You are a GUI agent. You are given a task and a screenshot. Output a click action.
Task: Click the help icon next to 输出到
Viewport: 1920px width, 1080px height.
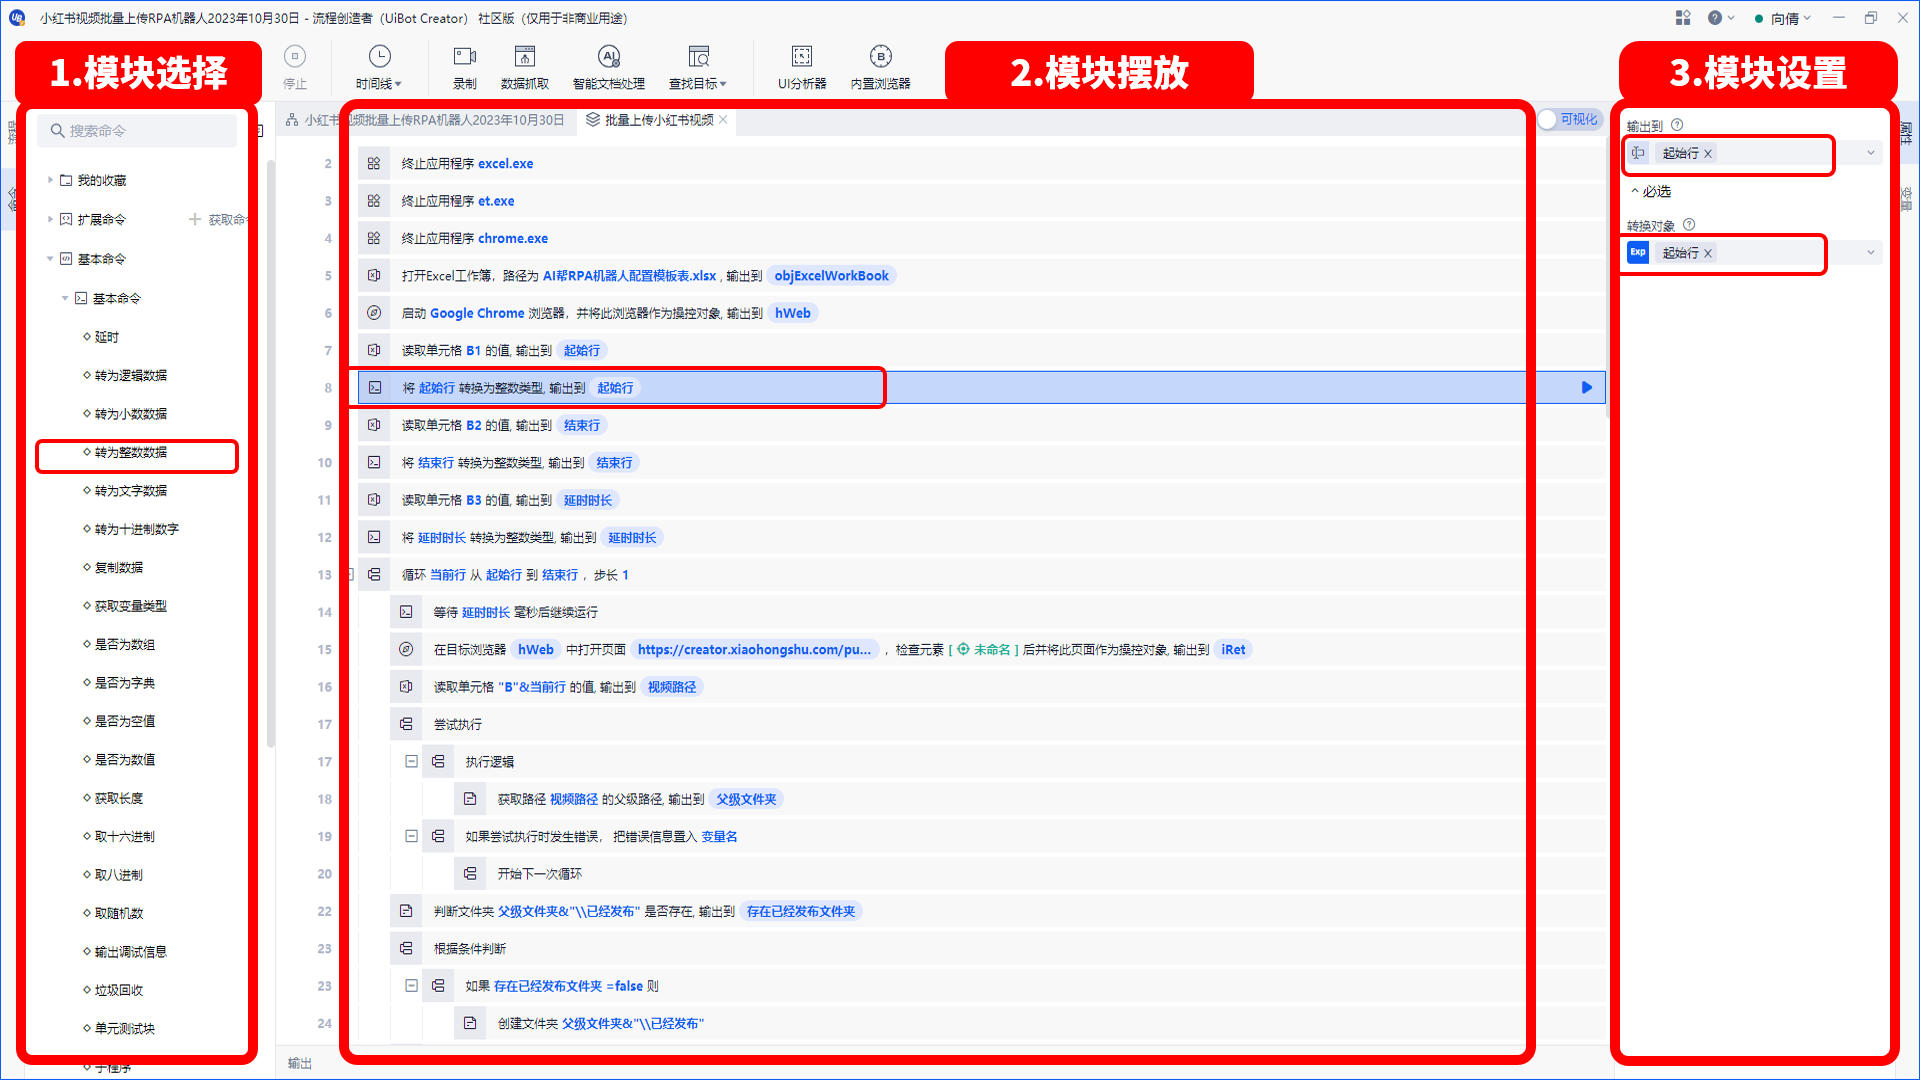click(1677, 125)
